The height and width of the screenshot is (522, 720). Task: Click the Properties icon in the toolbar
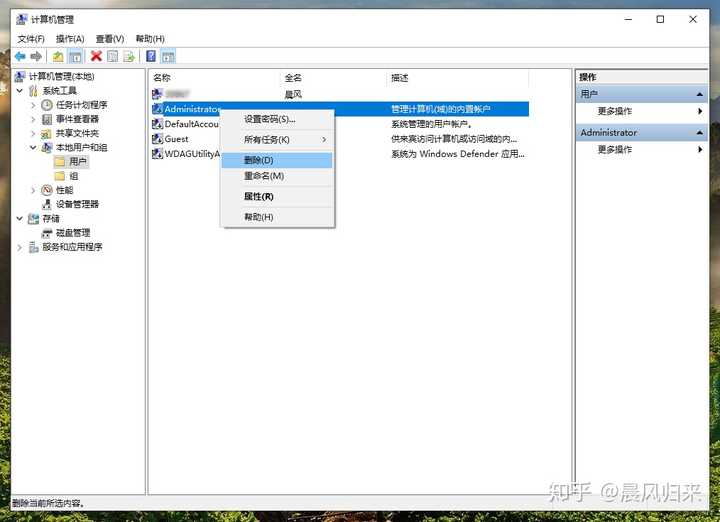(x=113, y=57)
